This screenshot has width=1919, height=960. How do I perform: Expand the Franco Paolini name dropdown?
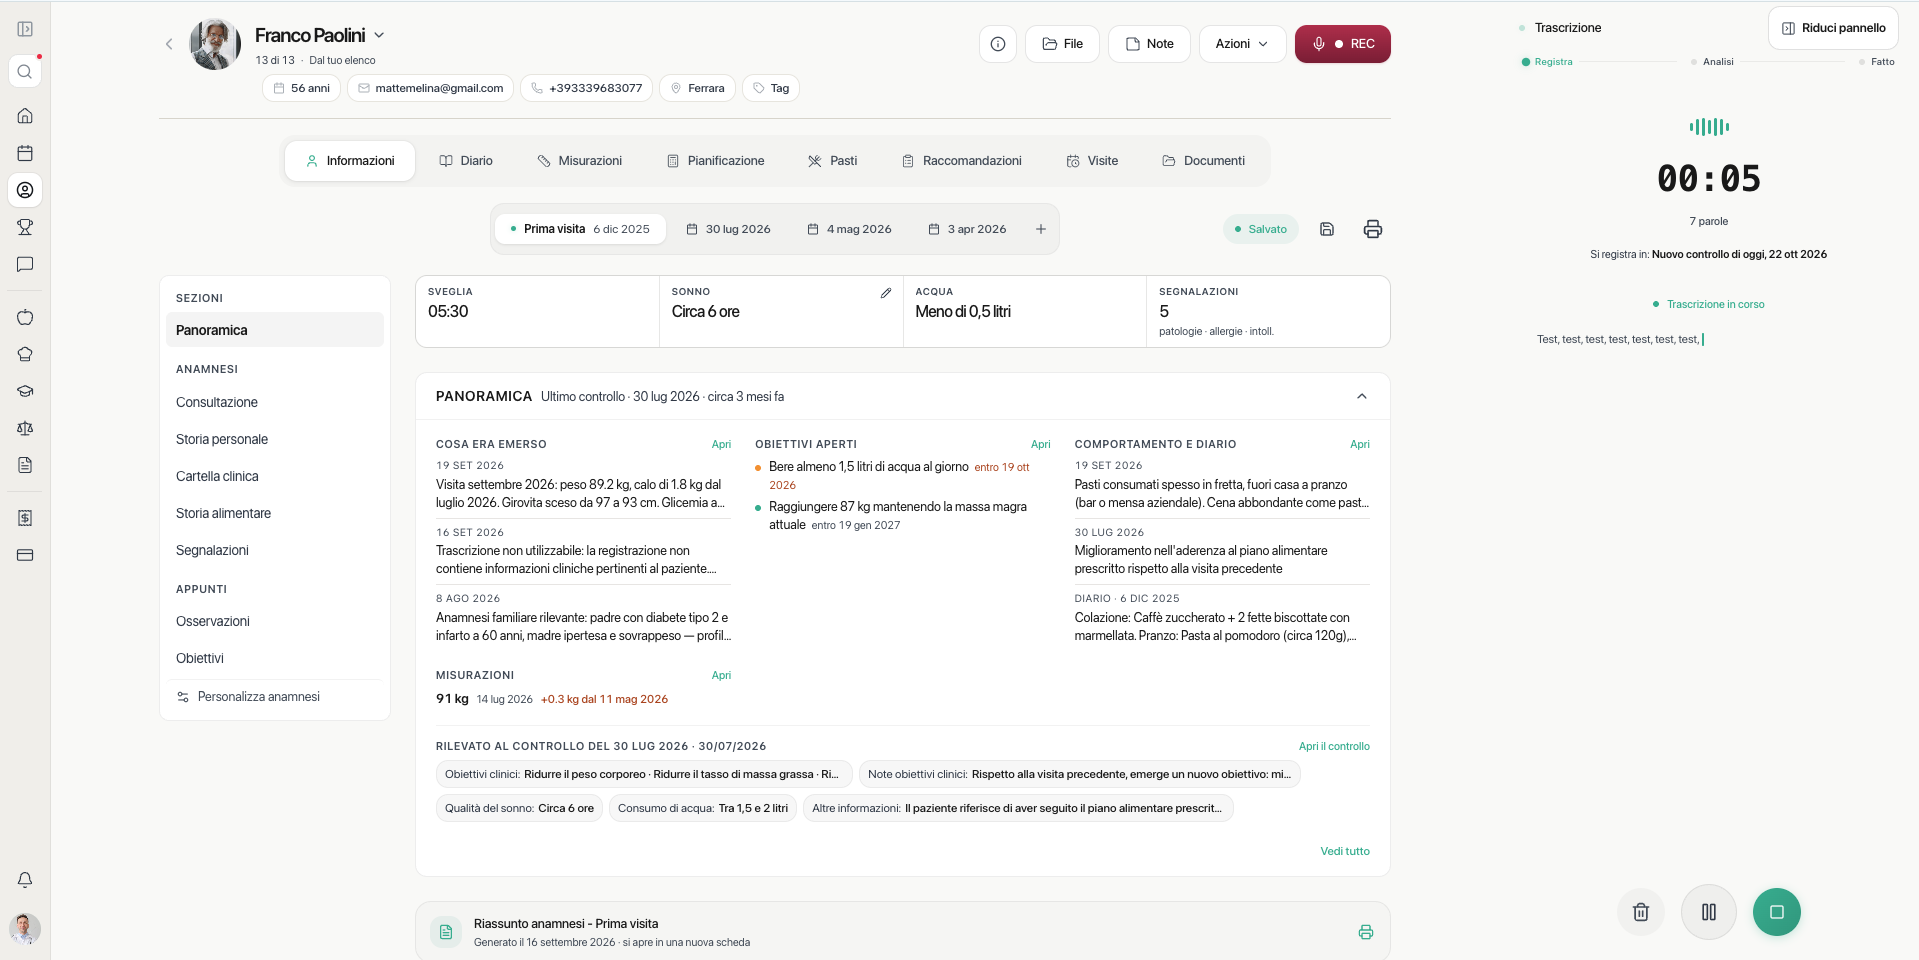click(379, 35)
